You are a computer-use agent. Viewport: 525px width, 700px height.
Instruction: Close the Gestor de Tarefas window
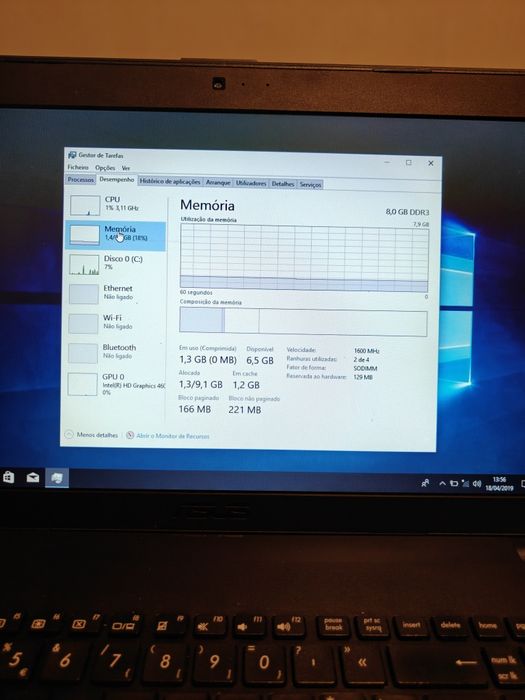coord(431,163)
